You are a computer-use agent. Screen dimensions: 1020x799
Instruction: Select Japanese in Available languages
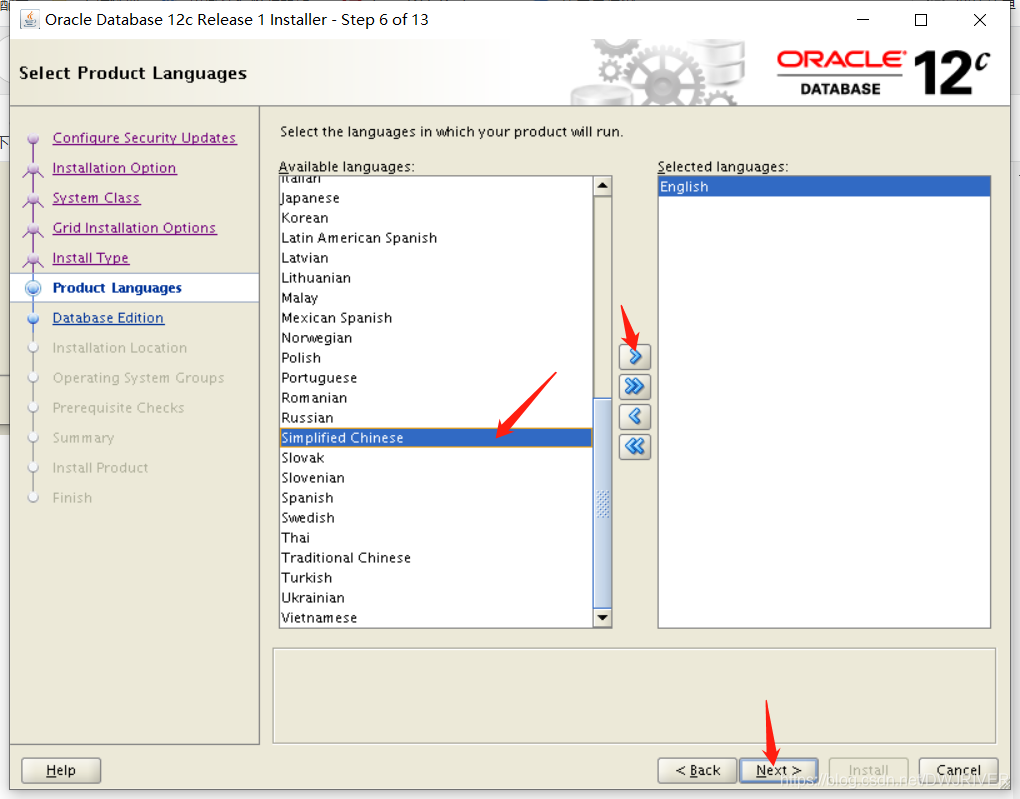(x=436, y=198)
